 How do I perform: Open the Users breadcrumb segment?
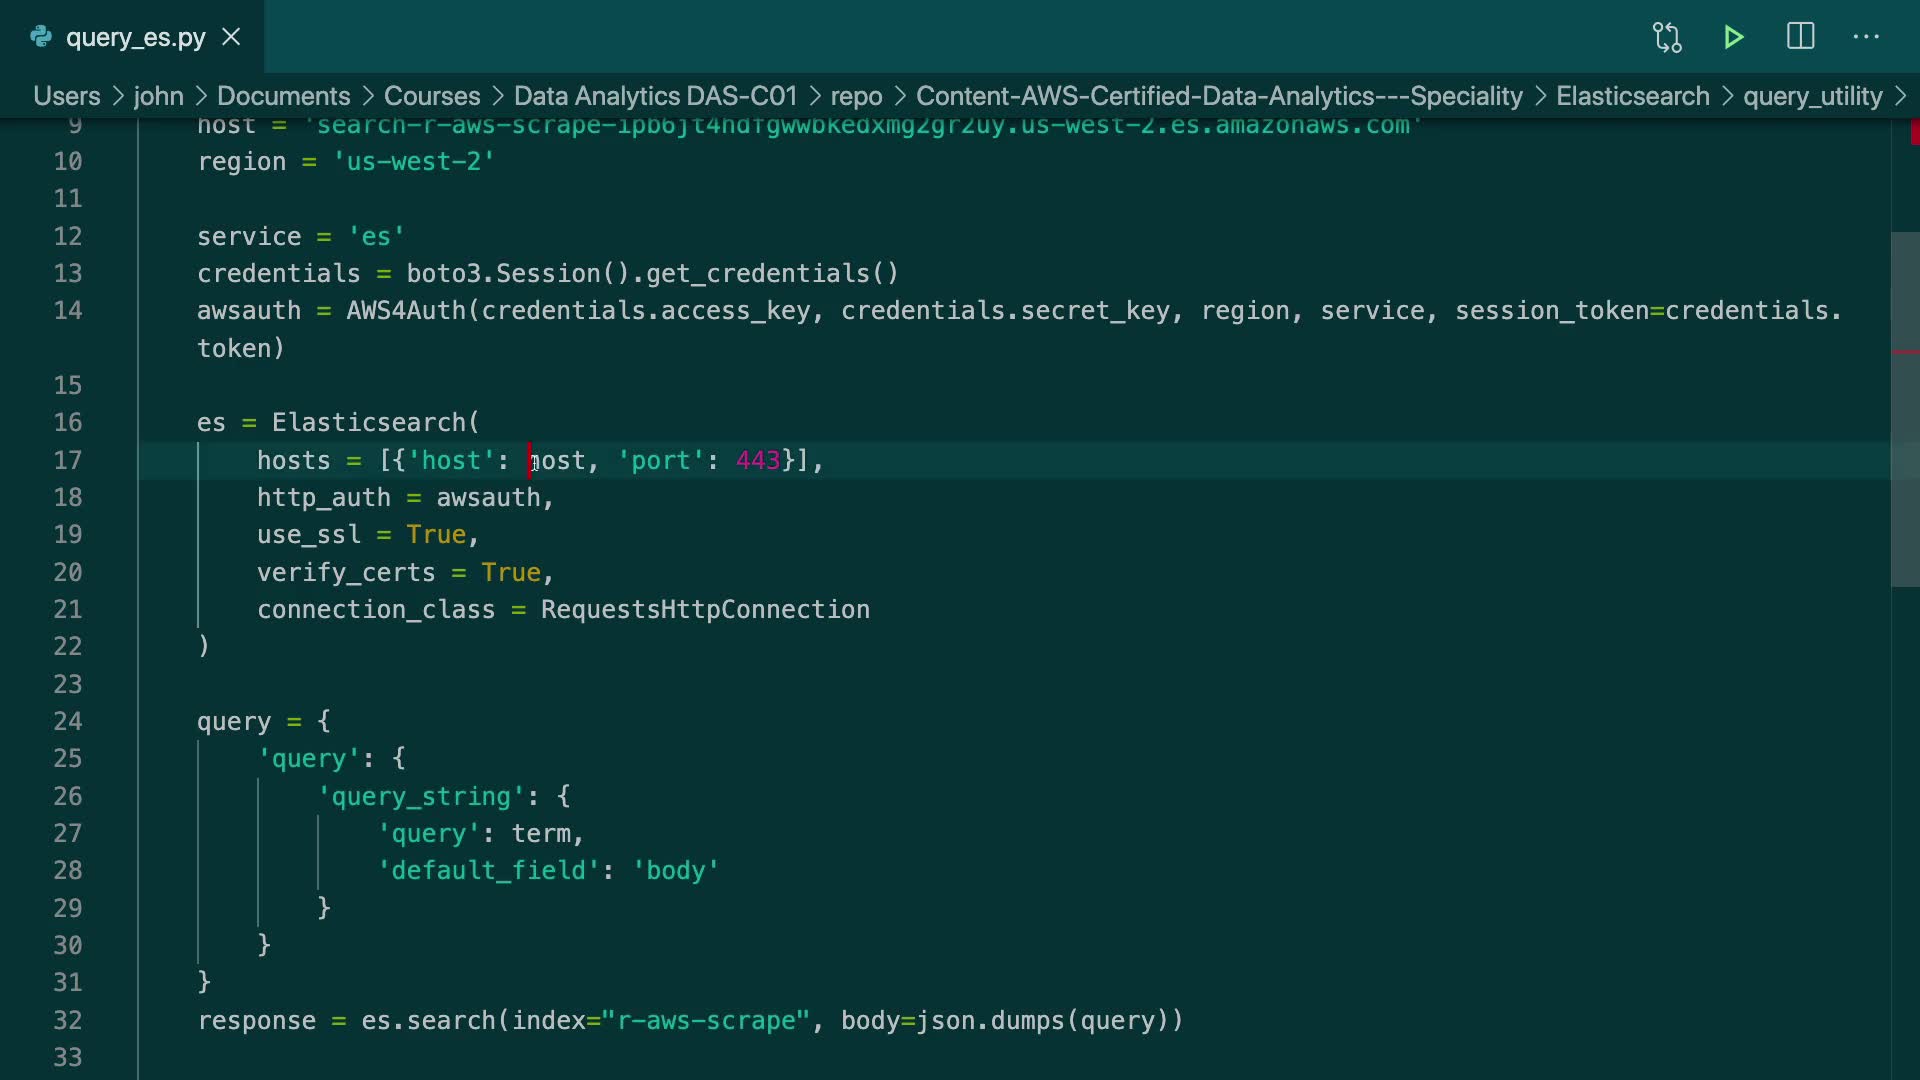tap(66, 96)
